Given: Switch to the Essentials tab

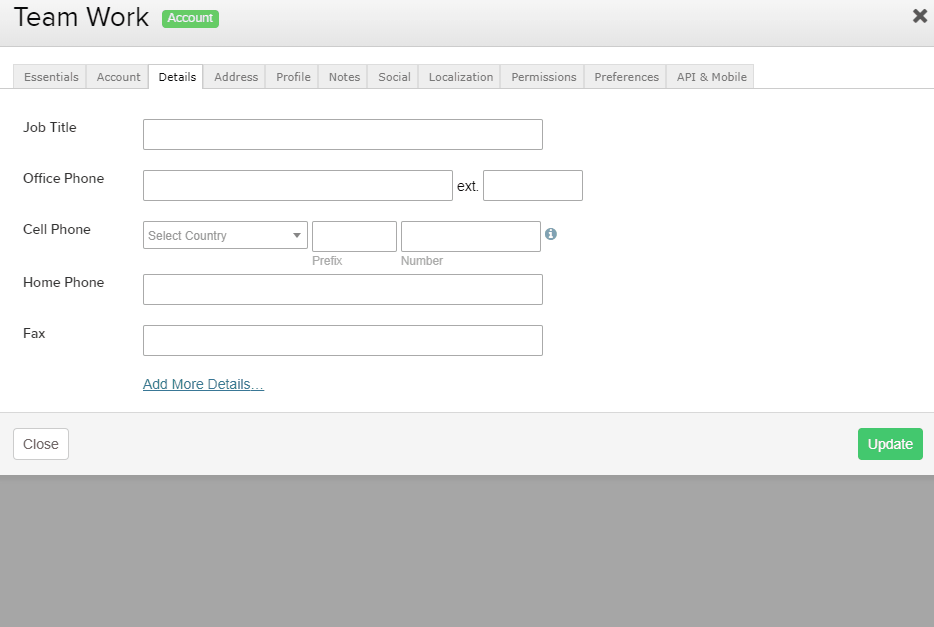Looking at the screenshot, I should (51, 77).
